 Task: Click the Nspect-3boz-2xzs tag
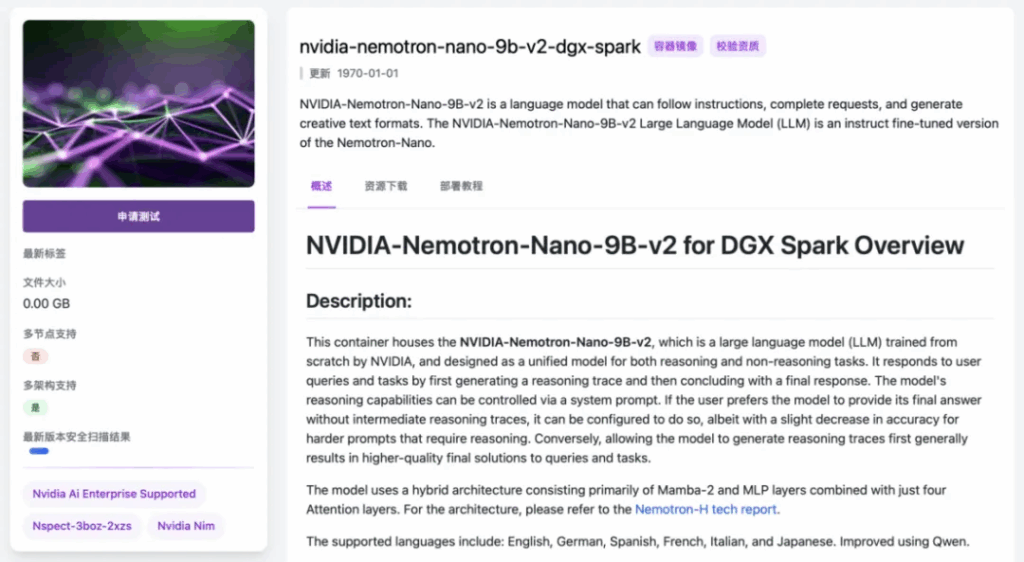click(82, 526)
